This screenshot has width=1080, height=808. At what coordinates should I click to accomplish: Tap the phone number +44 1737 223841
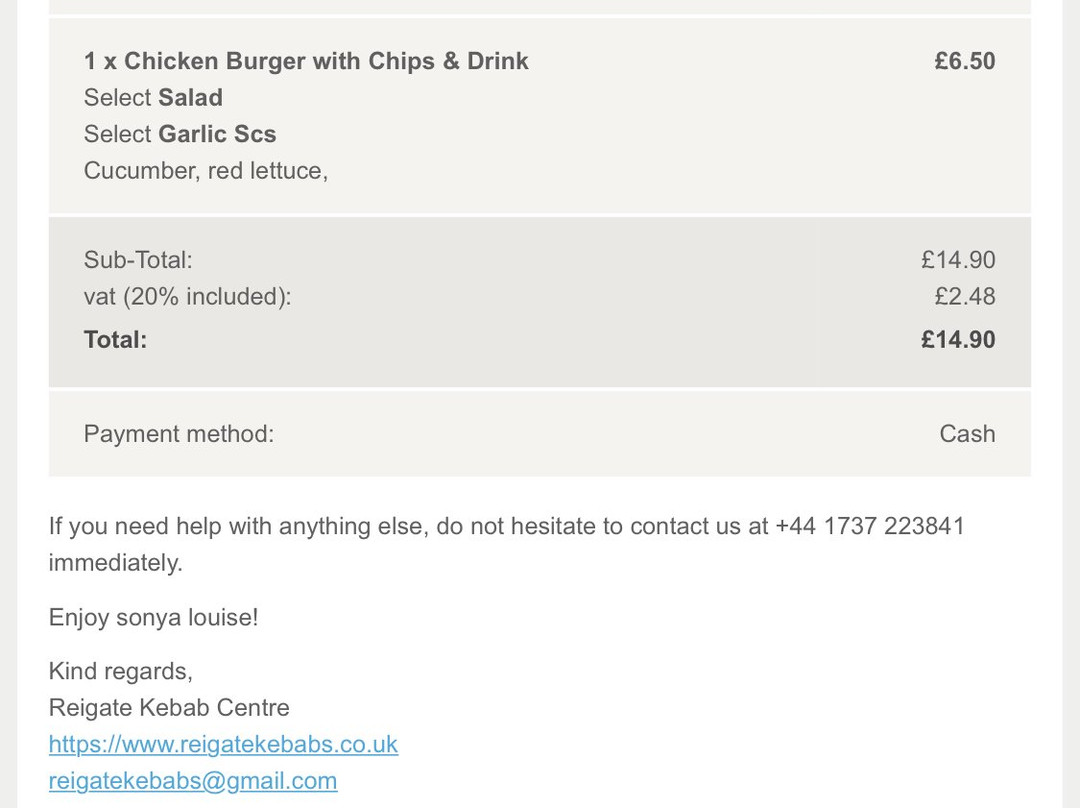(x=870, y=526)
